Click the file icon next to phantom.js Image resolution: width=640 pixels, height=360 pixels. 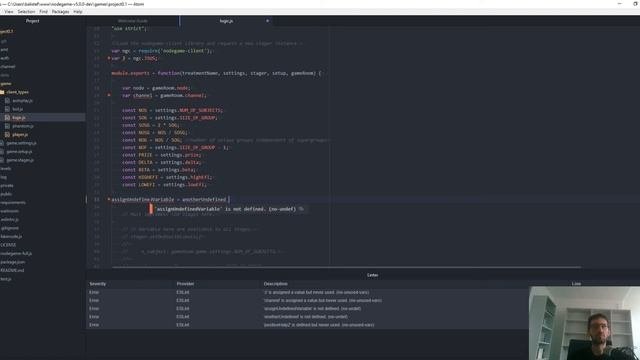pyautogui.click(x=7, y=126)
